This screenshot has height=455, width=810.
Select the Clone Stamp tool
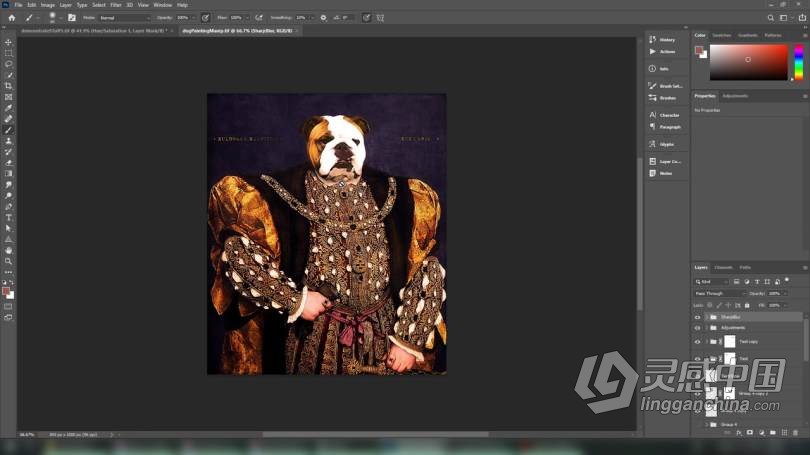pyautogui.click(x=8, y=141)
